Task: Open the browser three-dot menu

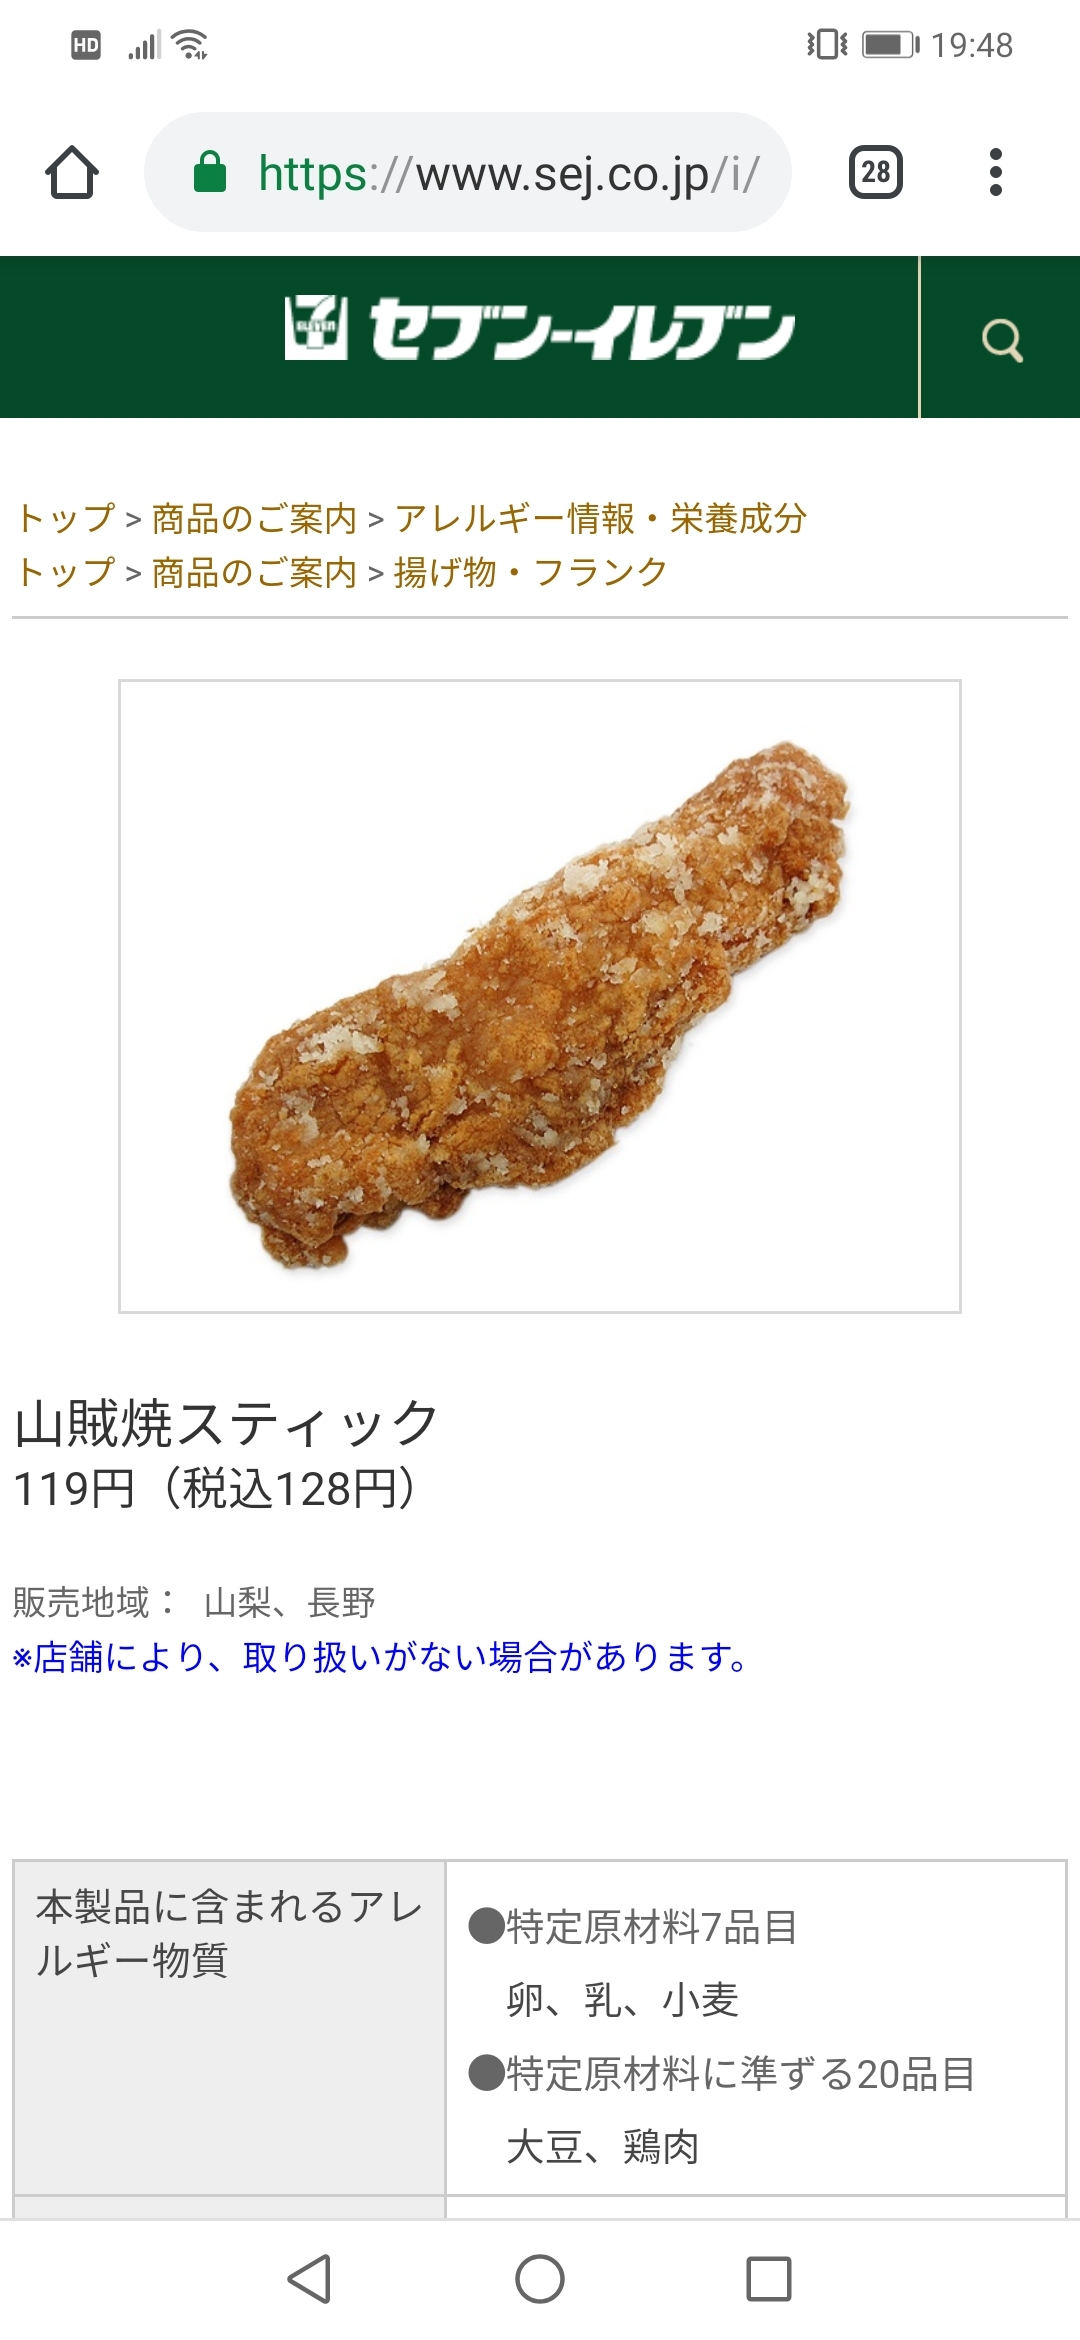Action: click(995, 172)
